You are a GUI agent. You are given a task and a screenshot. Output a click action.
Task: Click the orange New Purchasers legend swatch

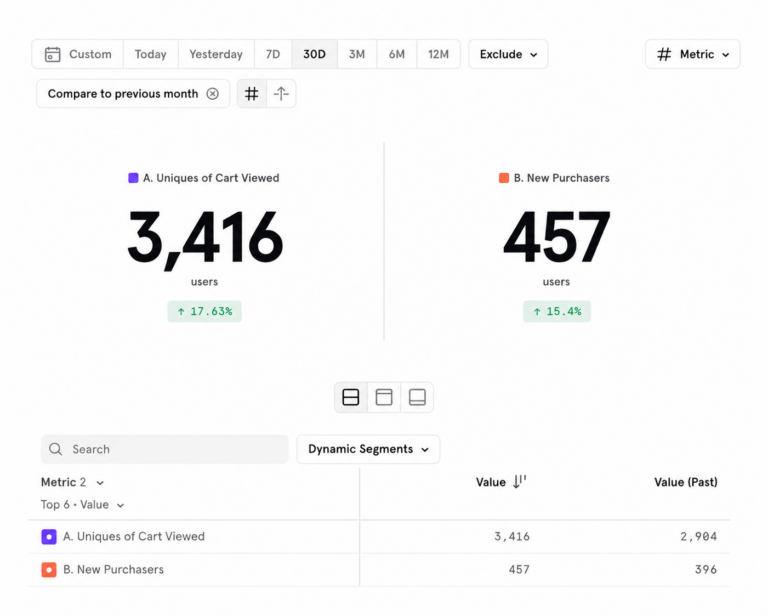[504, 178]
